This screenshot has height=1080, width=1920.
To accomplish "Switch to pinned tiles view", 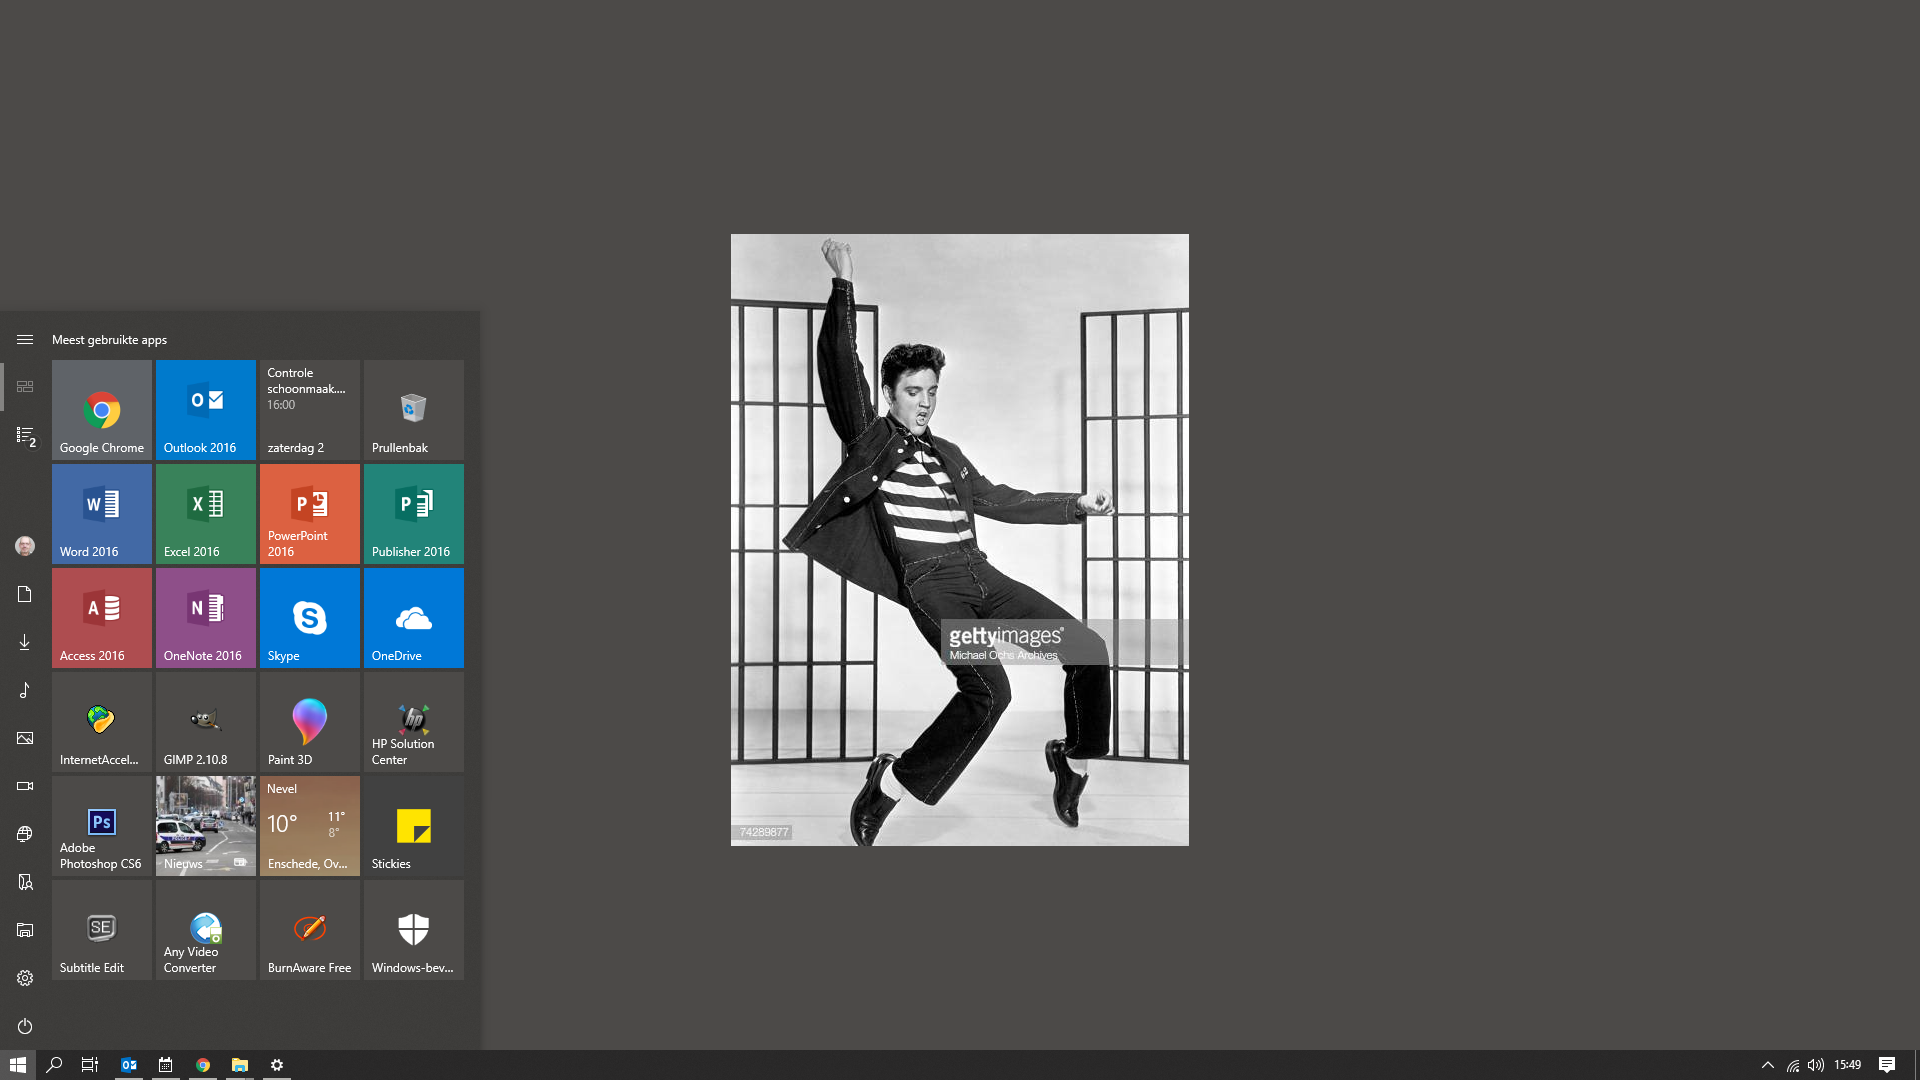I will [x=25, y=387].
